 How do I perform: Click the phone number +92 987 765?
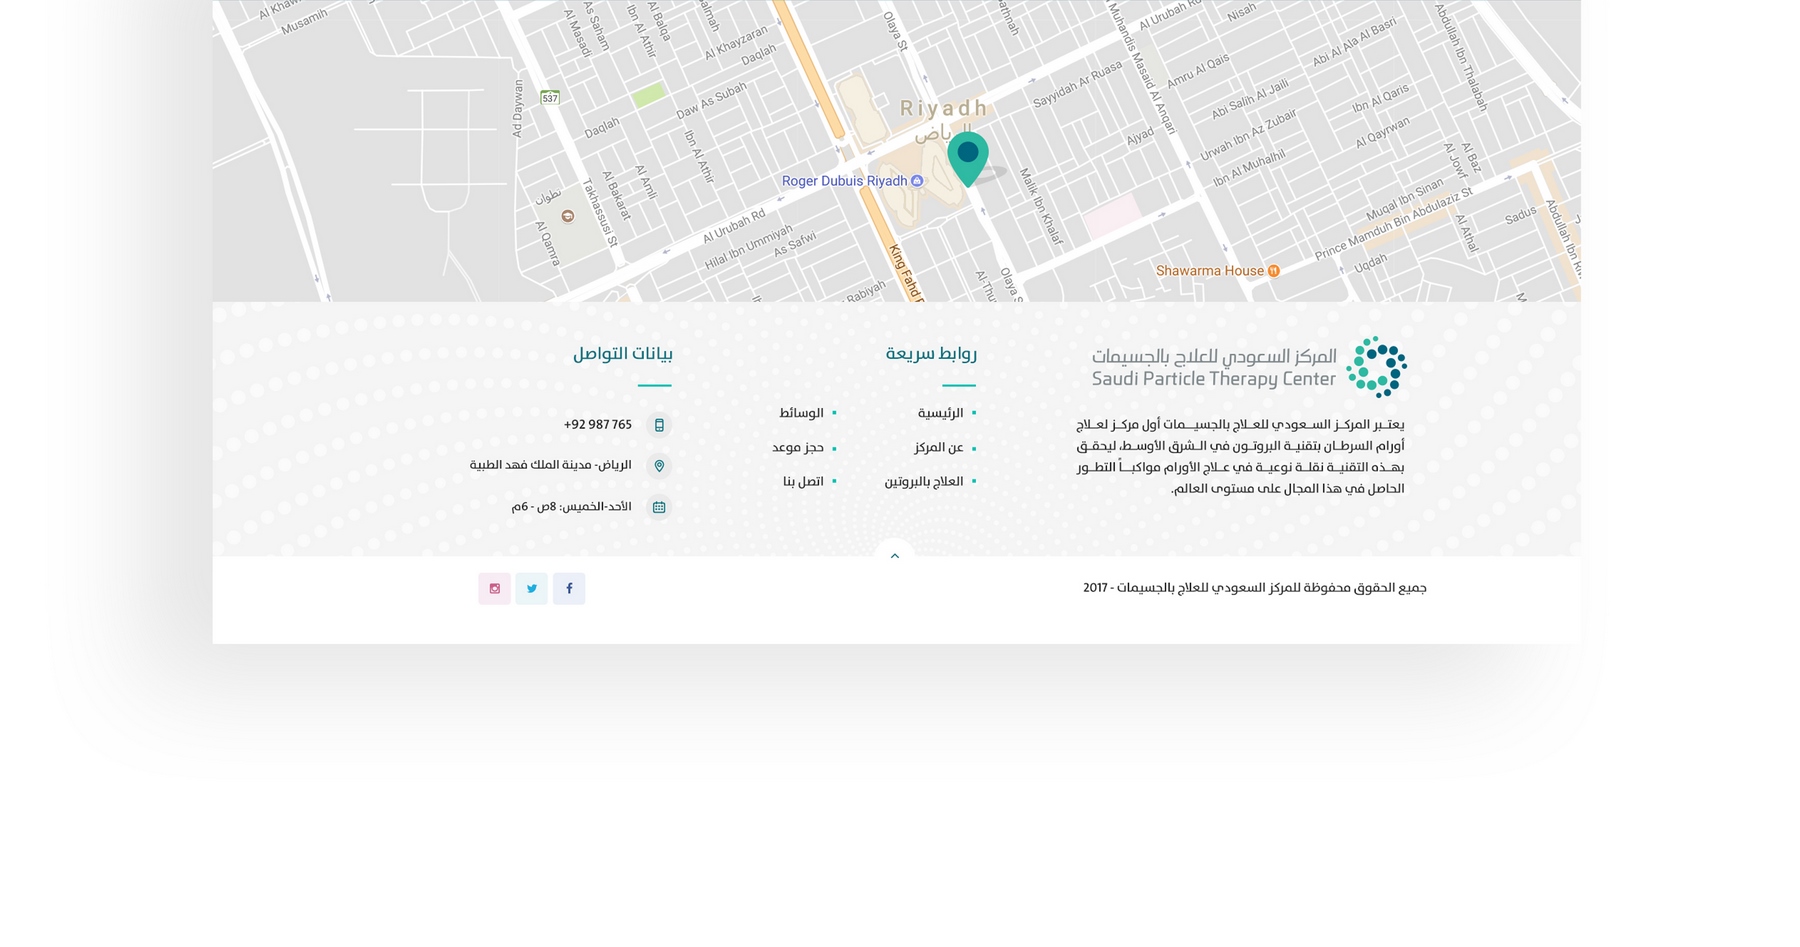pyautogui.click(x=598, y=425)
